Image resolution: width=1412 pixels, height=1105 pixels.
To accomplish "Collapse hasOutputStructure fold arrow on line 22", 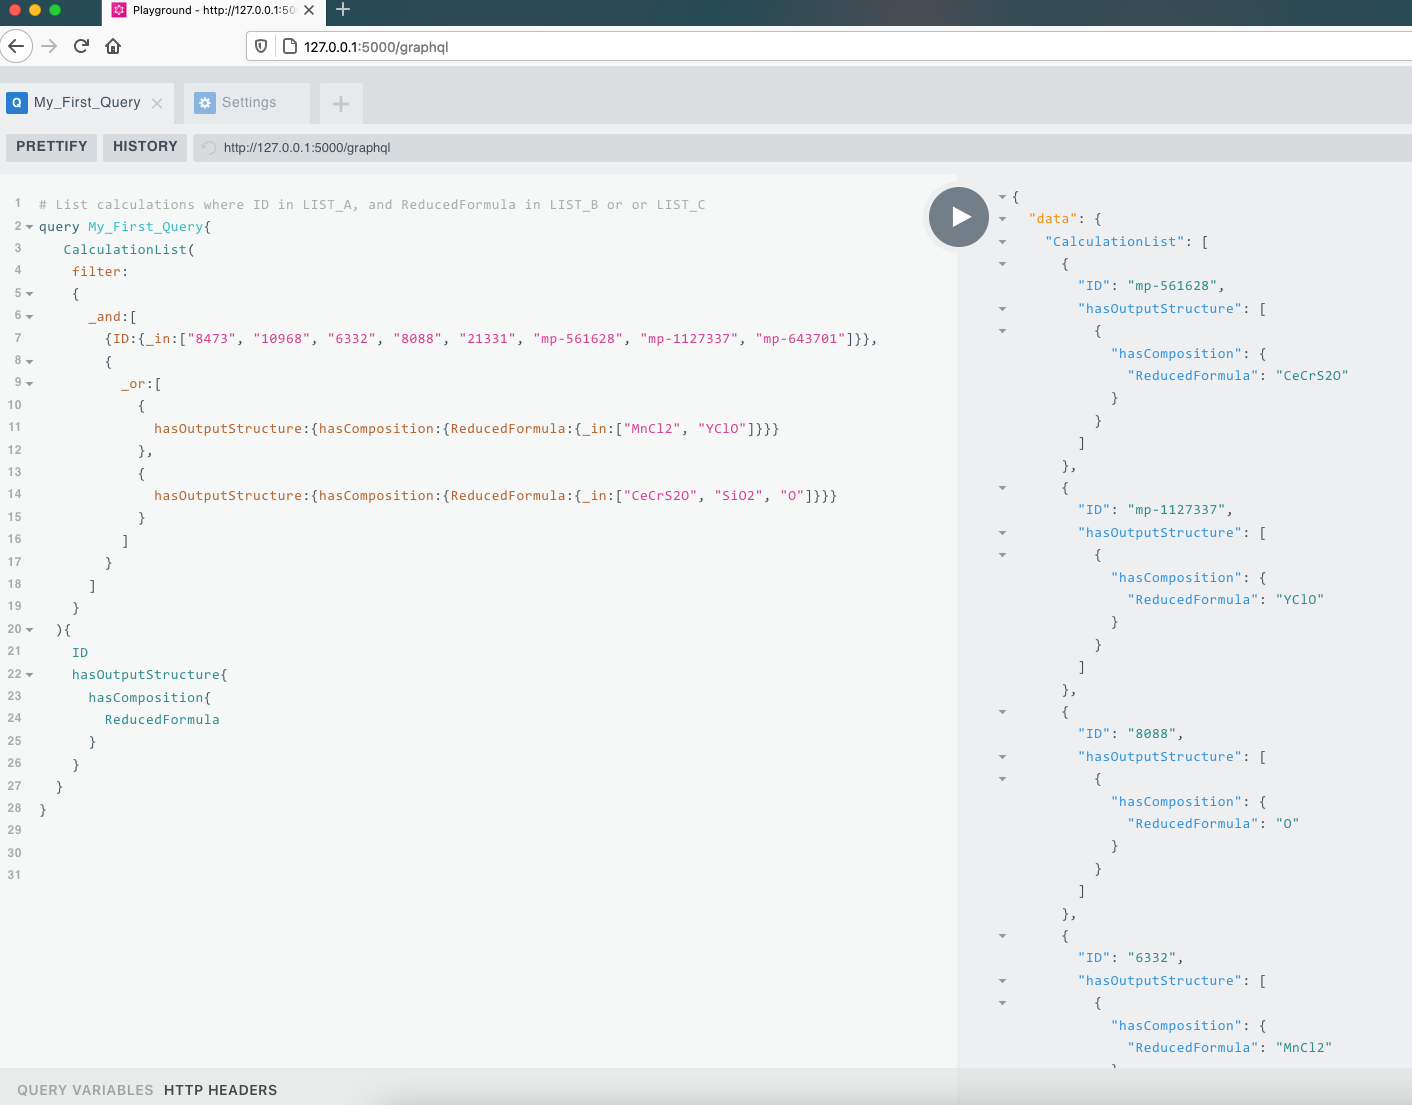I will tap(29, 675).
